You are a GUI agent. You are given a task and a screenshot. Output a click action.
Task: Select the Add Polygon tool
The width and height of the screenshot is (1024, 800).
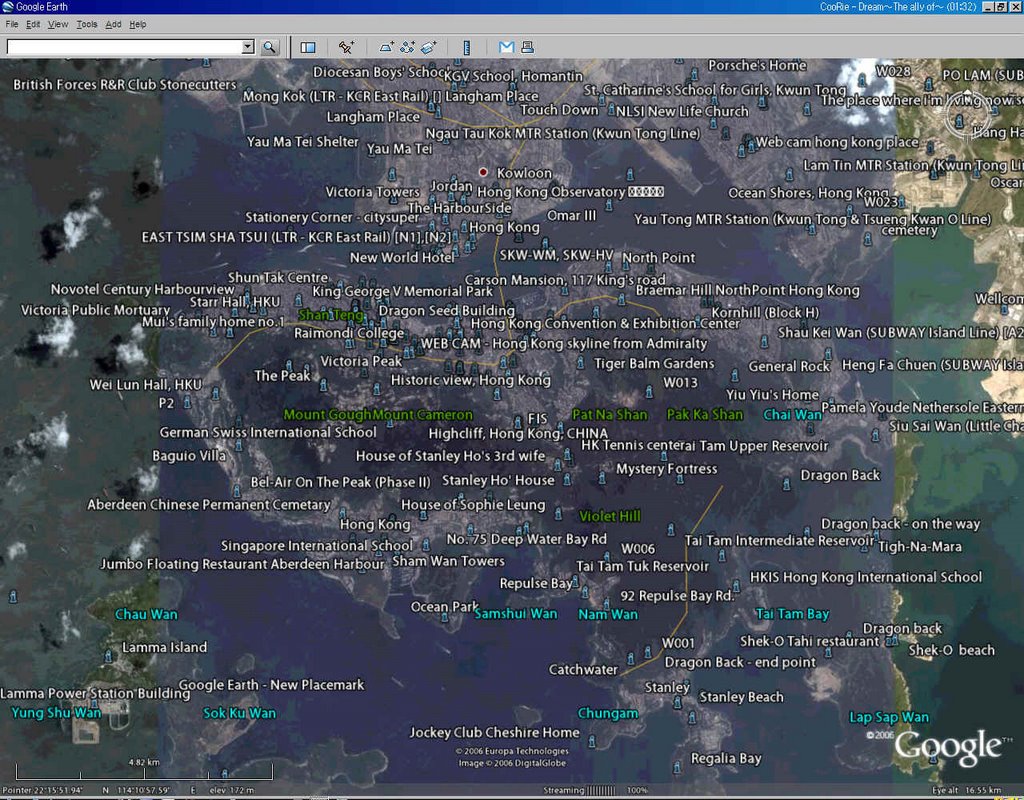(387, 47)
